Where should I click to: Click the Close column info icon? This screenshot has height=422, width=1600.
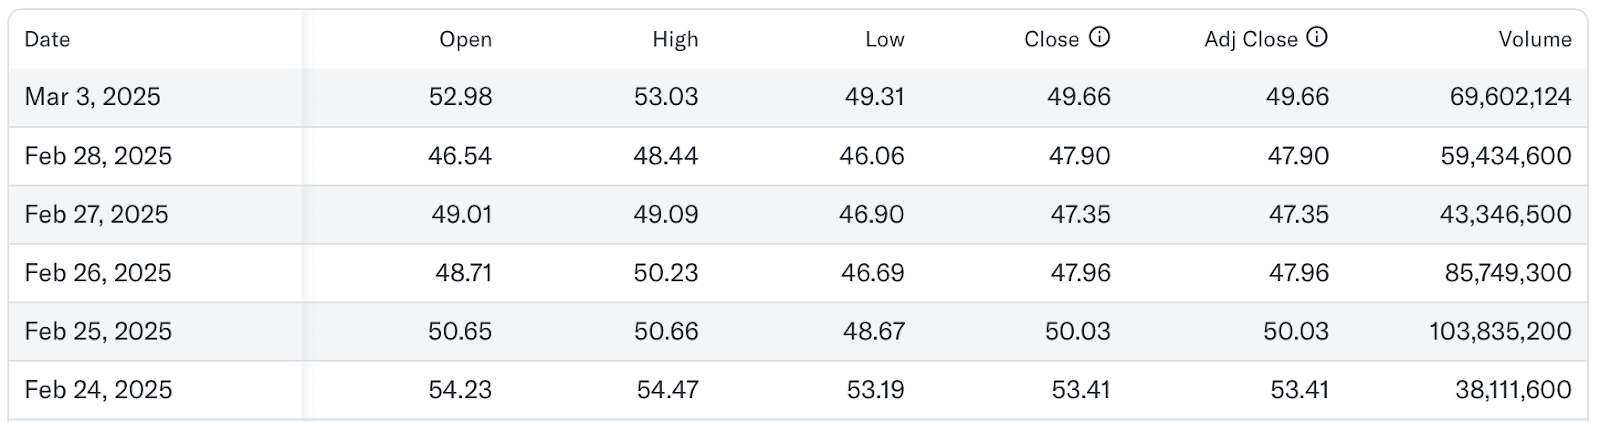1099,38
